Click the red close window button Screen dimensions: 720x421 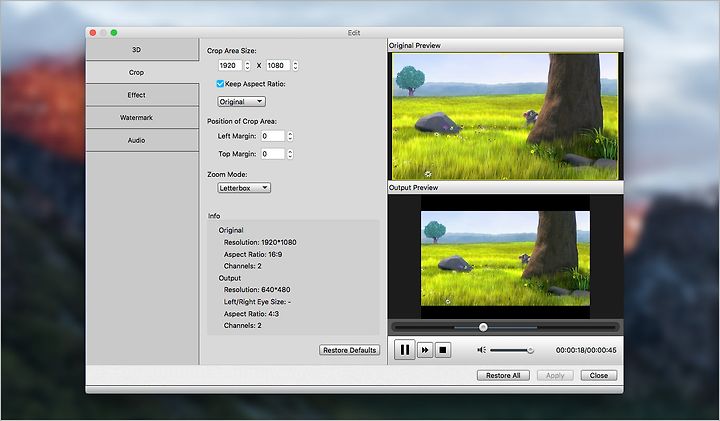pyautogui.click(x=93, y=33)
